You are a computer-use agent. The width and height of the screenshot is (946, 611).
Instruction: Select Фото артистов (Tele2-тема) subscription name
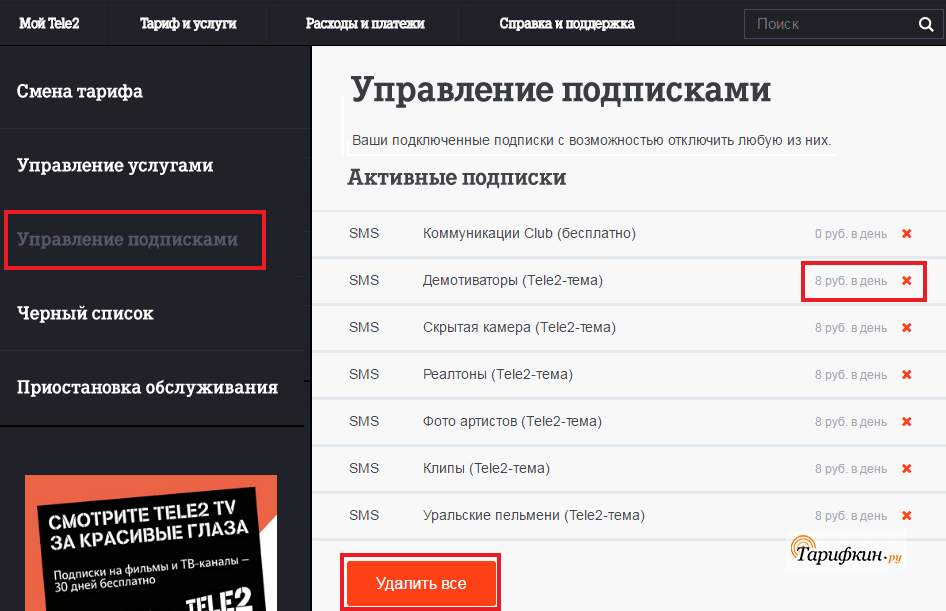pos(512,422)
